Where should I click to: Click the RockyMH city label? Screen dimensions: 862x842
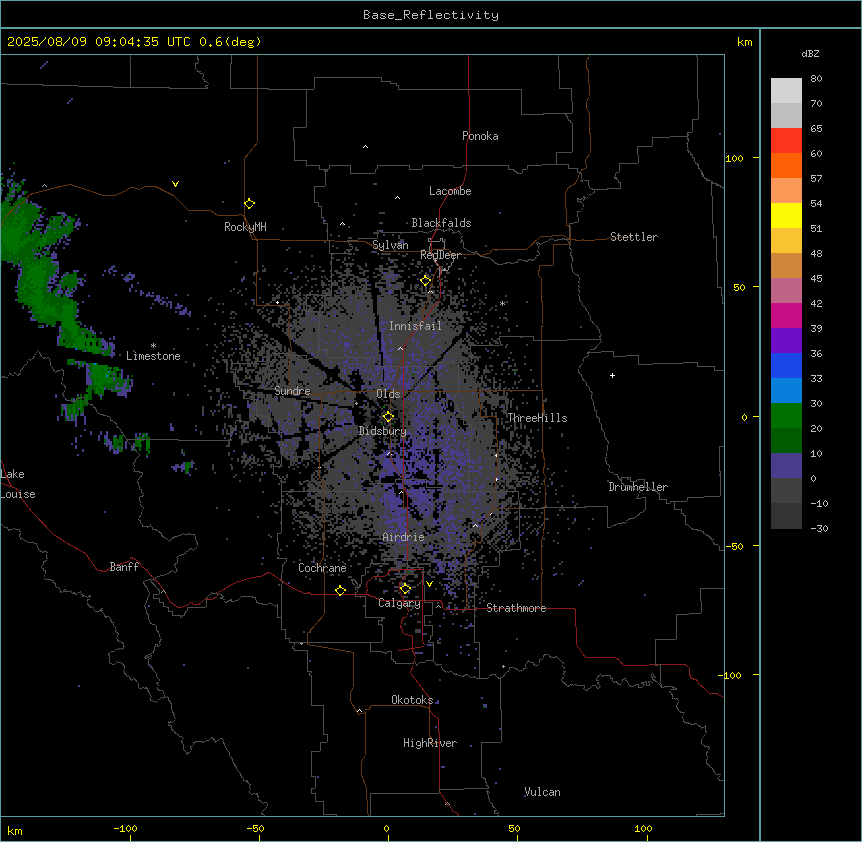coord(245,227)
